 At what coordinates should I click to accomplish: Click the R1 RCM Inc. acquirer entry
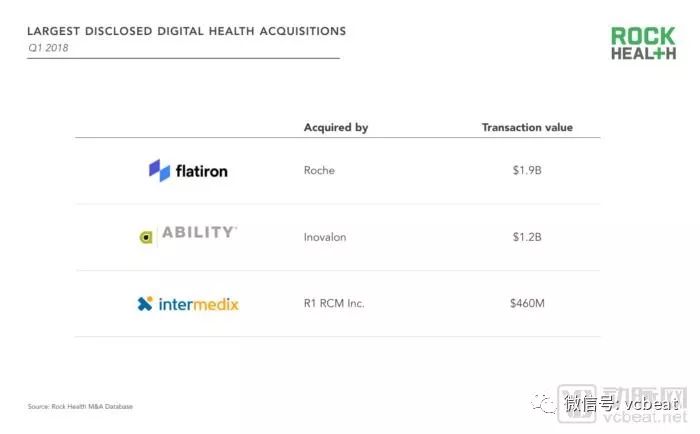(333, 303)
